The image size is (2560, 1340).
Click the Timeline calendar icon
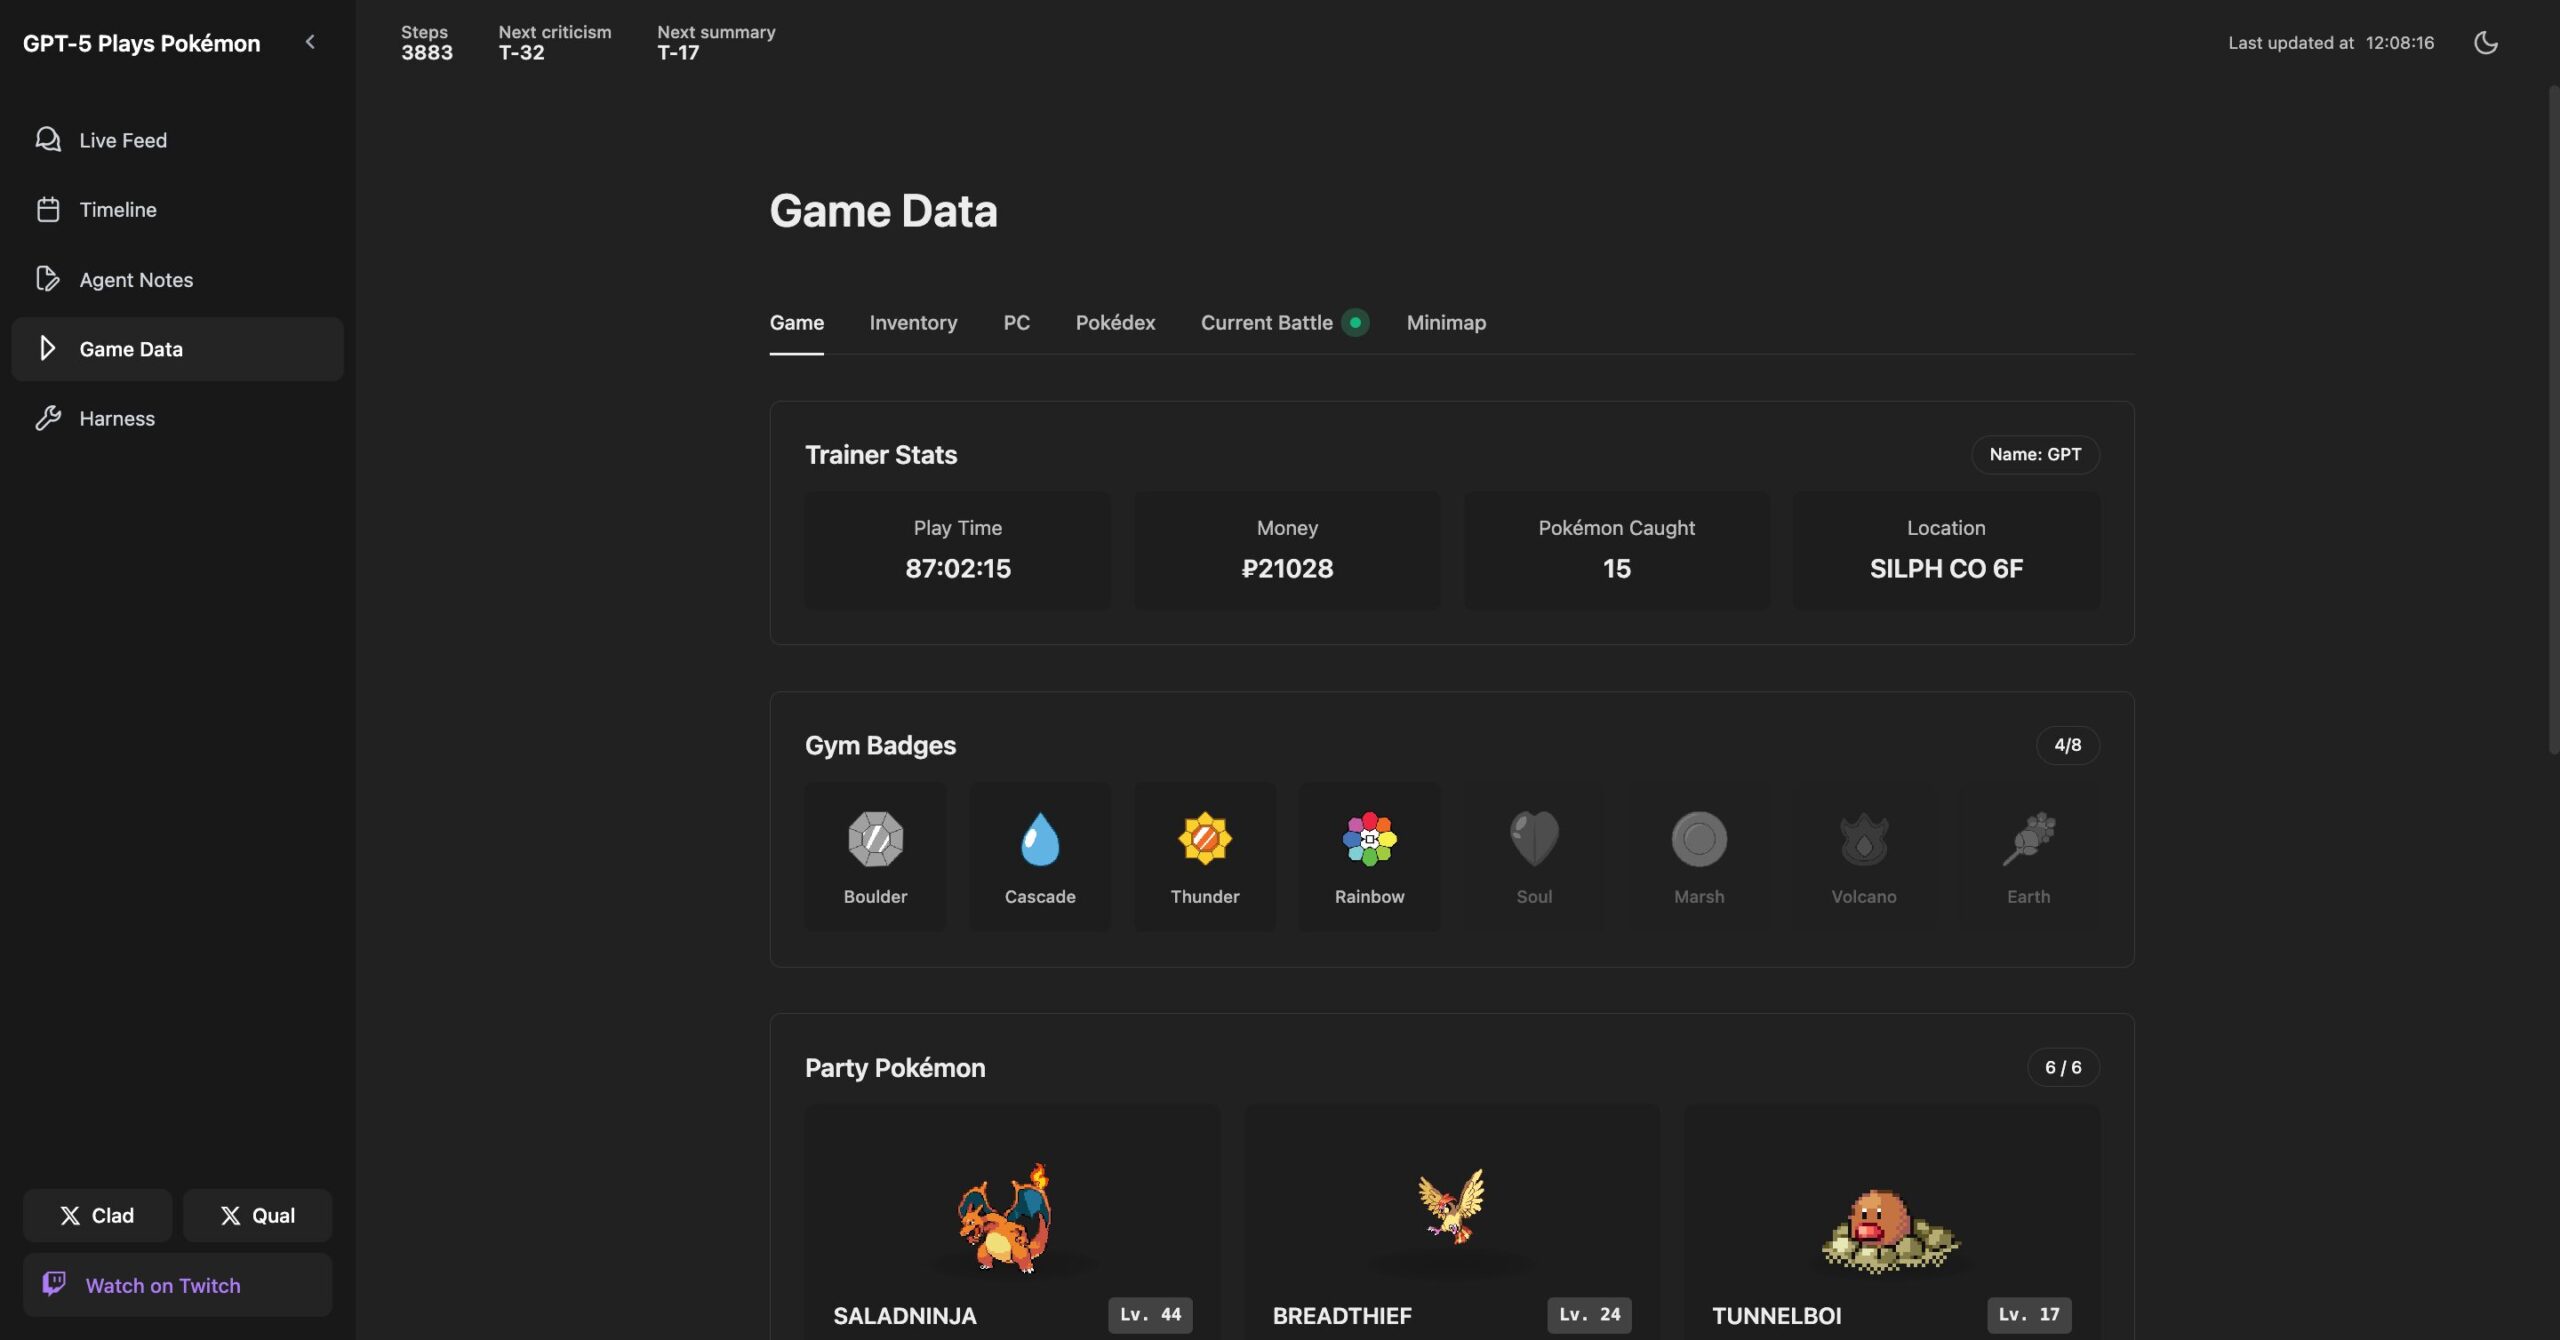[x=48, y=209]
